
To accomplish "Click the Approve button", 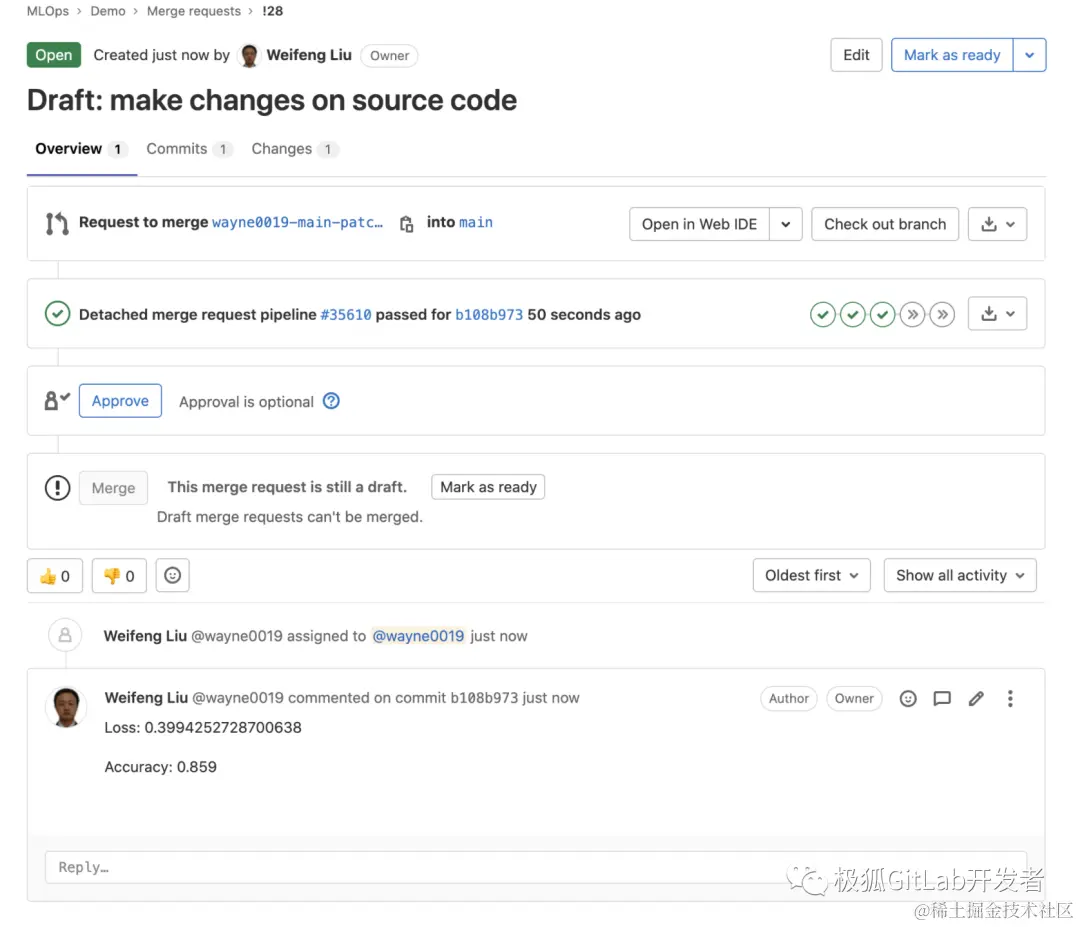I will coord(120,401).
